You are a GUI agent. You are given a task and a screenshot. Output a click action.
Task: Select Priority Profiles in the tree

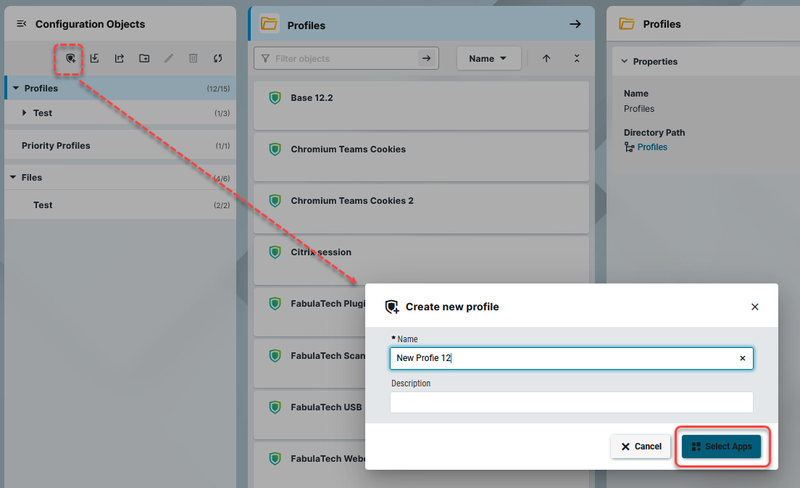[x=56, y=146]
